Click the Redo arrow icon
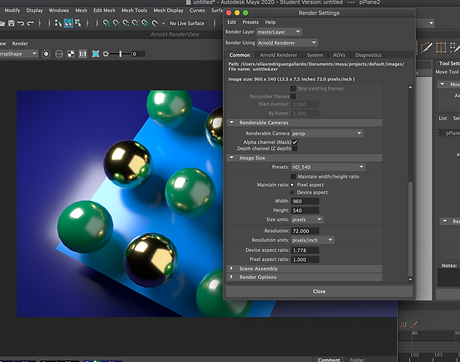Image resolution: width=460 pixels, height=362 pixels. click(x=30, y=23)
